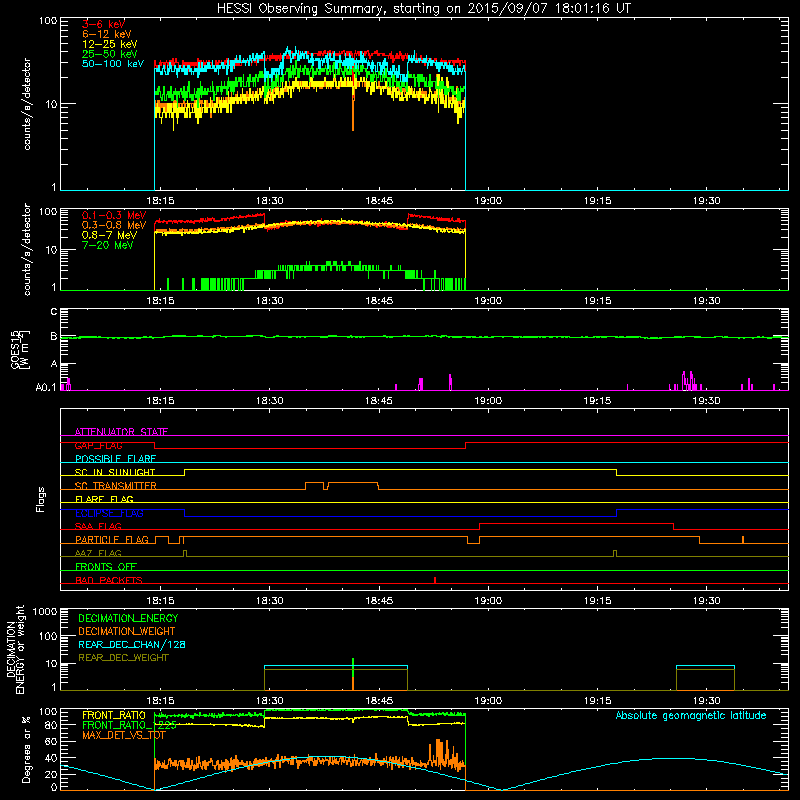The height and width of the screenshot is (800, 800).
Task: Click the Absolute geomagnetic latitude label
Action: point(691,716)
